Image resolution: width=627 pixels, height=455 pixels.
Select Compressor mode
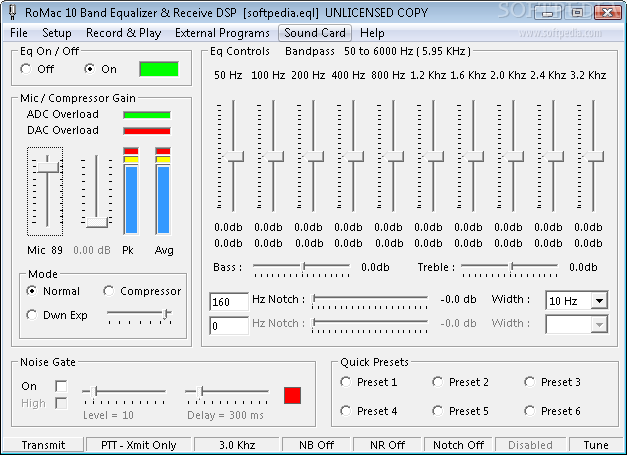click(110, 291)
